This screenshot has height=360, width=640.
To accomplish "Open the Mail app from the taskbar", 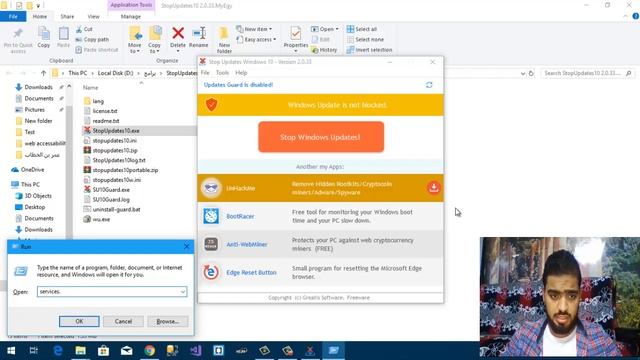I will (127, 351).
